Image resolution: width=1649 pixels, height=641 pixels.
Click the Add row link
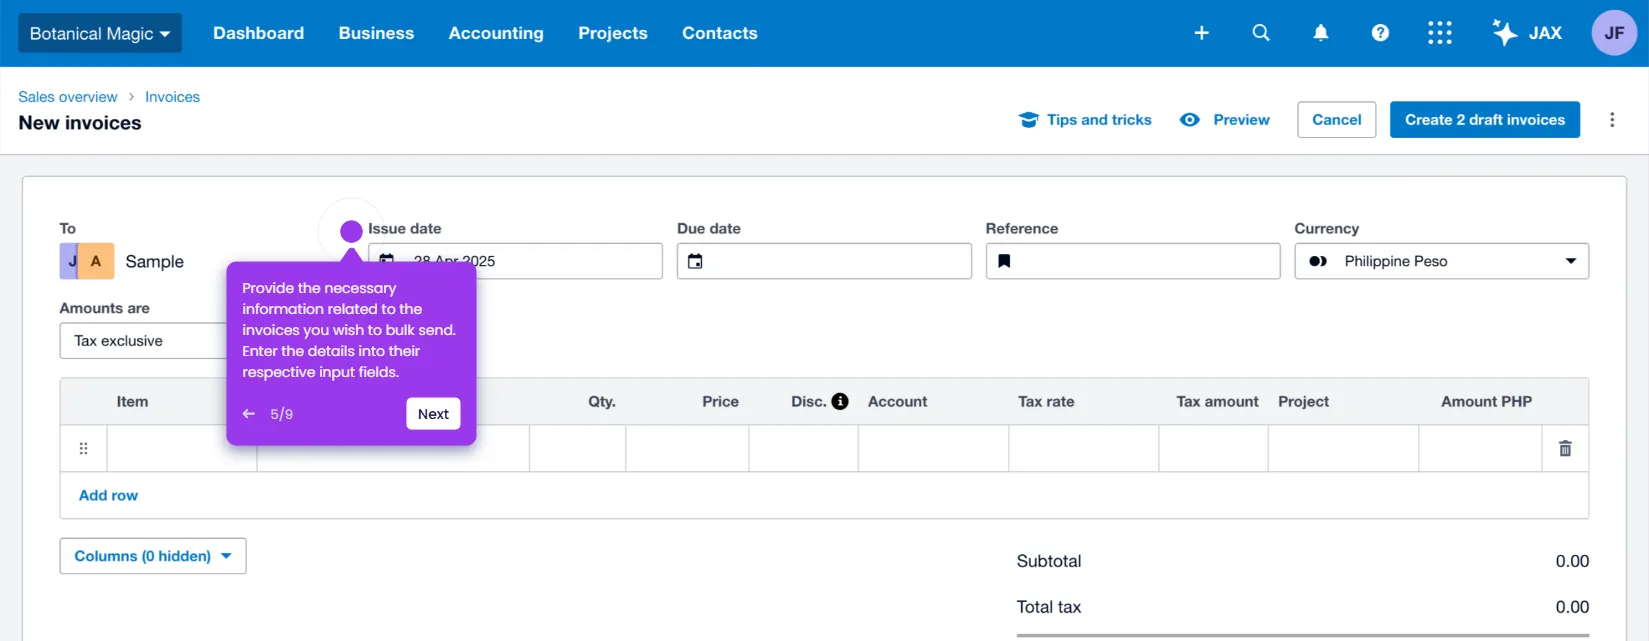click(108, 495)
